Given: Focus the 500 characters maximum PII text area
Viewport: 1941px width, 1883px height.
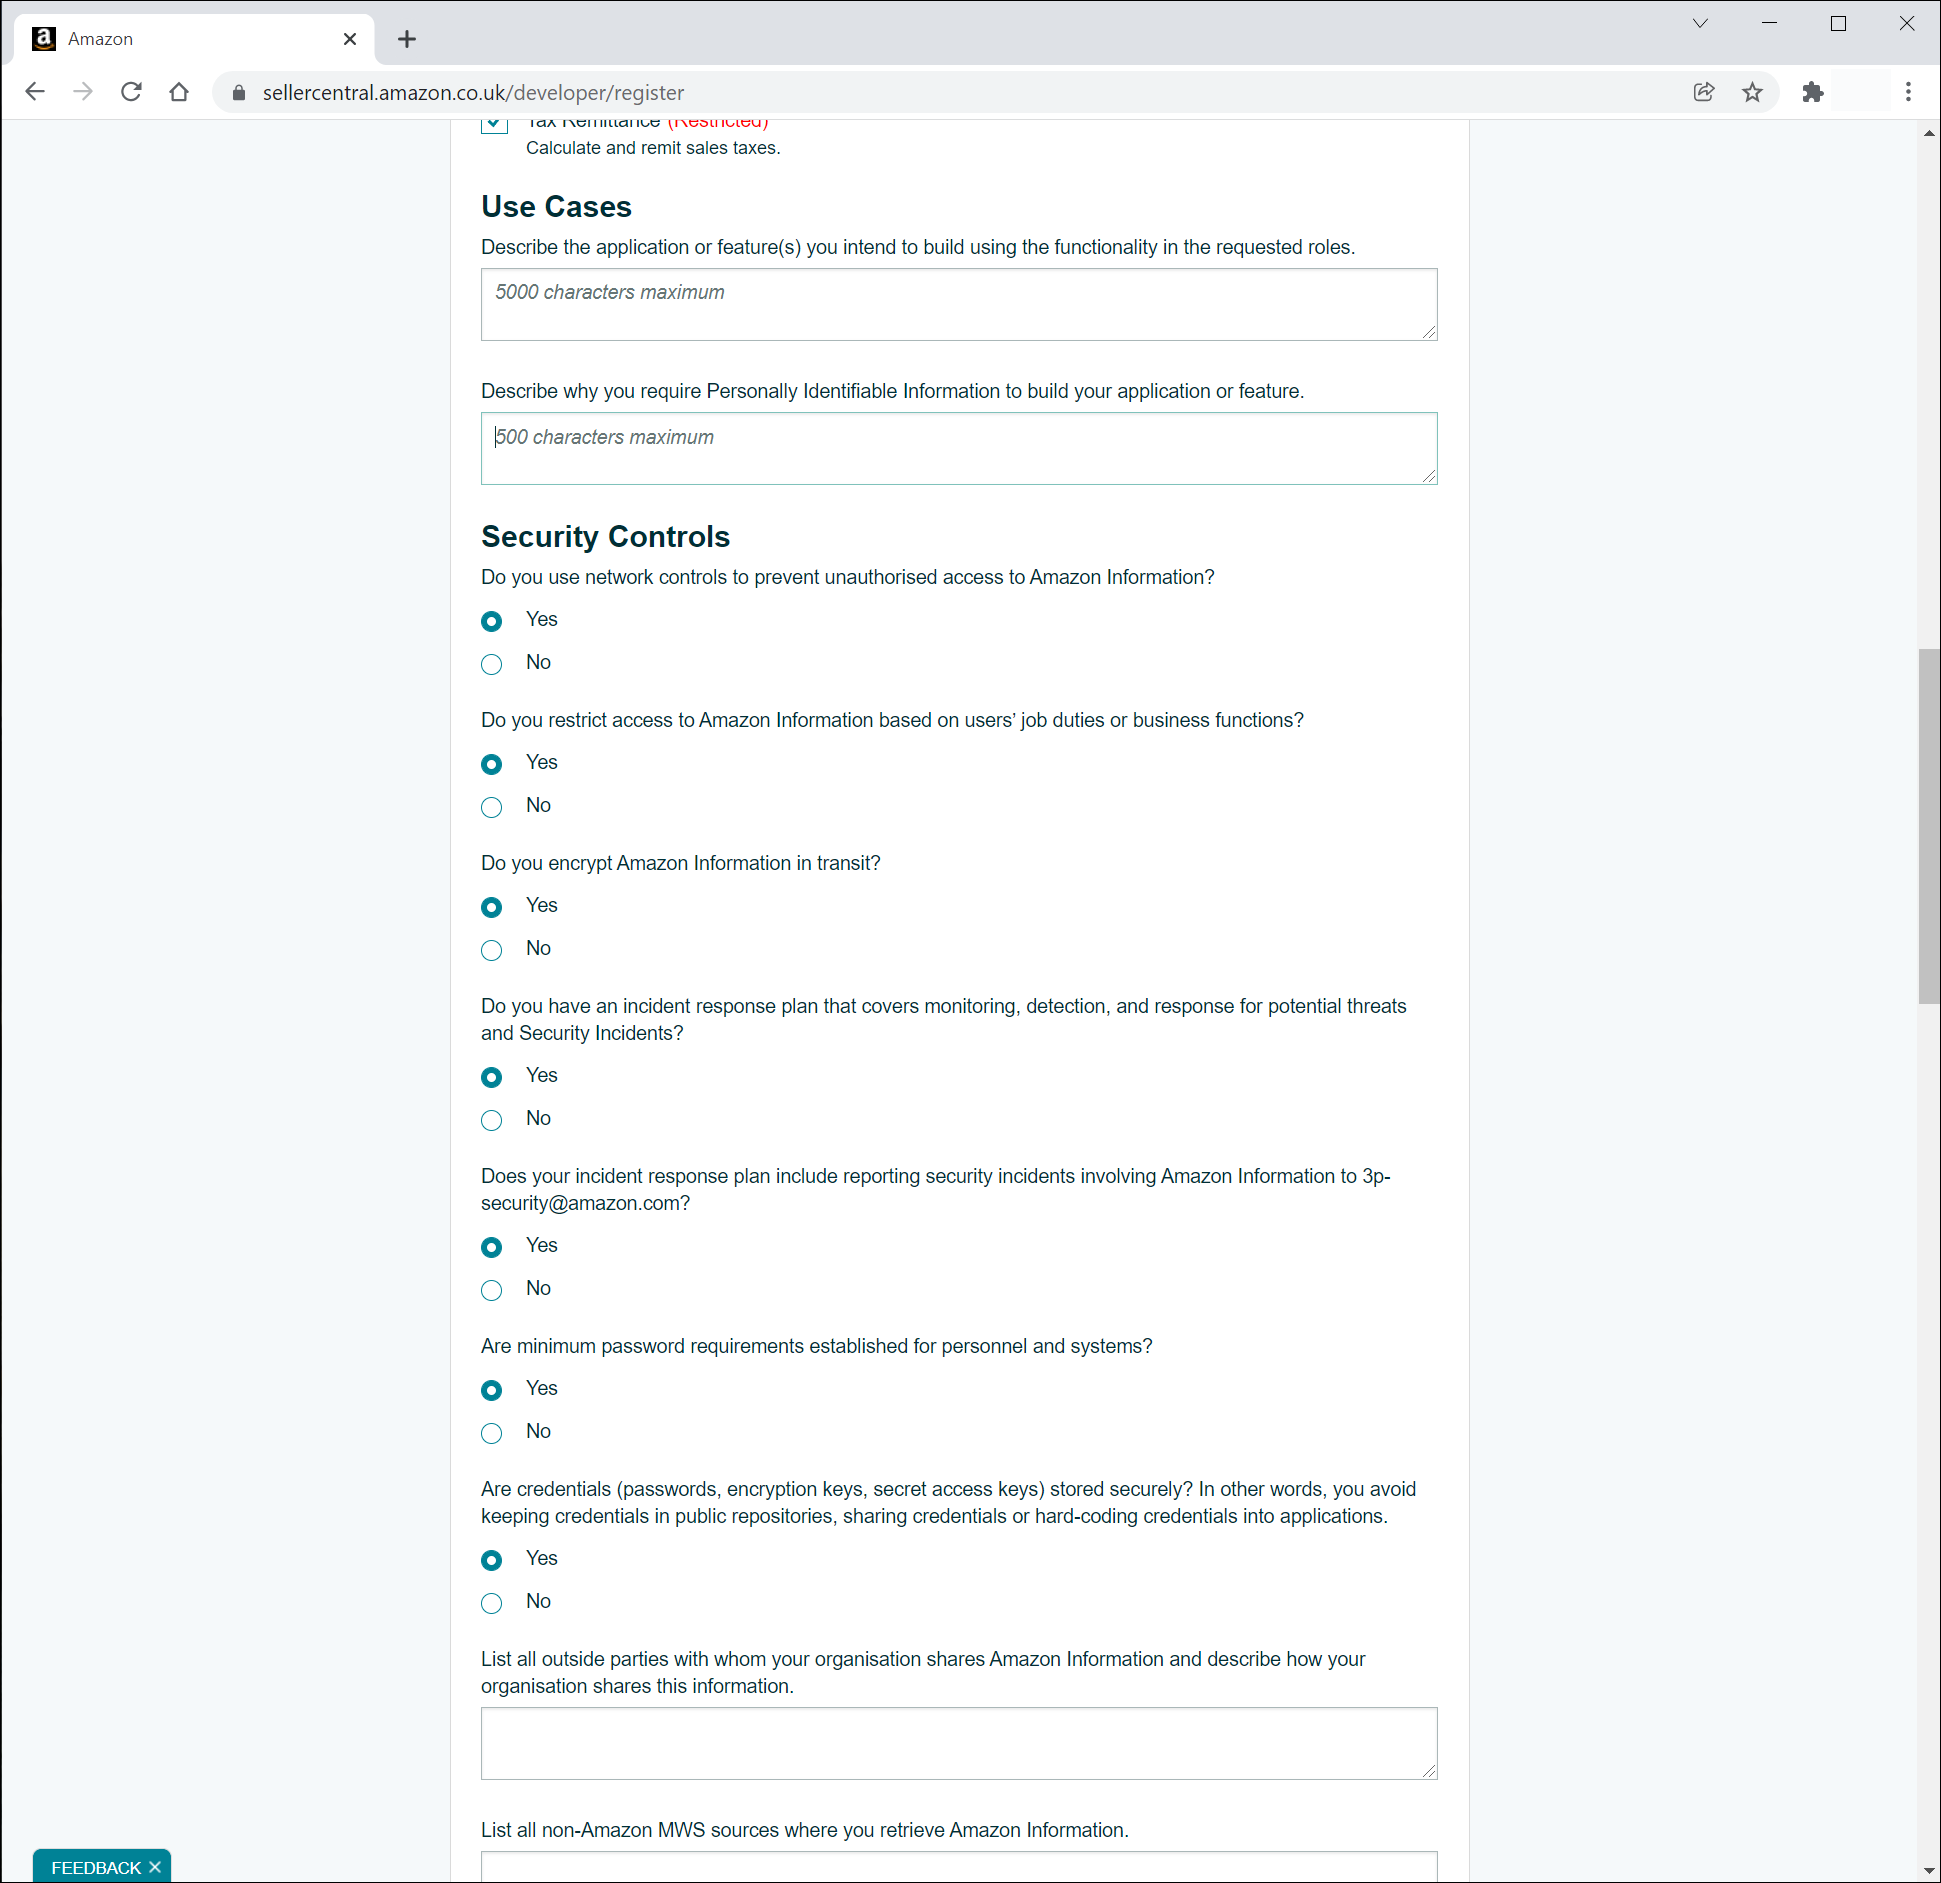Looking at the screenshot, I should pyautogui.click(x=959, y=448).
